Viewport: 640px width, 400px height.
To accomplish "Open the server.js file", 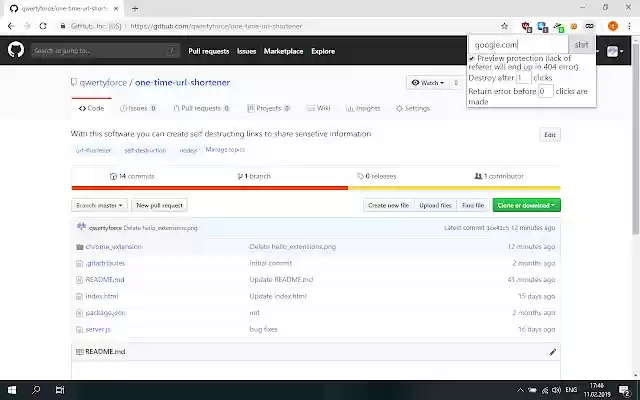I will 98,329.
